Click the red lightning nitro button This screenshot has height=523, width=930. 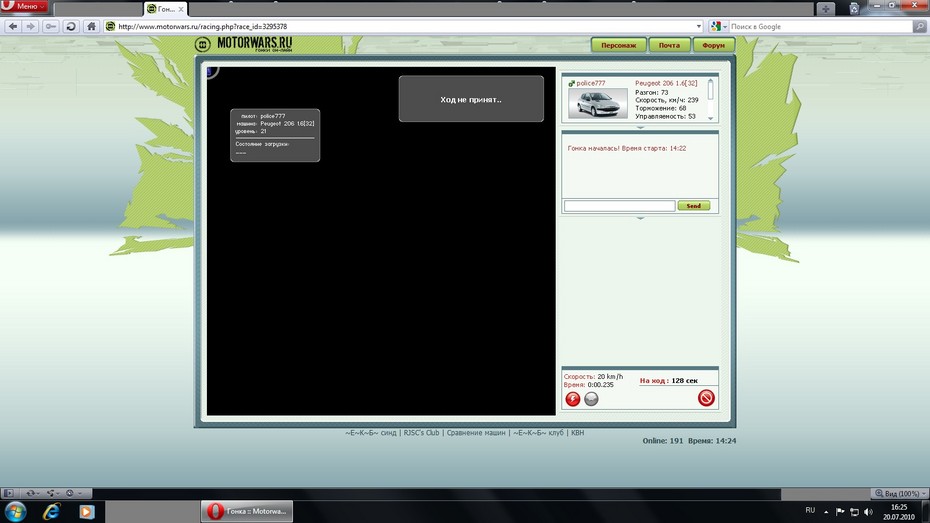point(572,399)
